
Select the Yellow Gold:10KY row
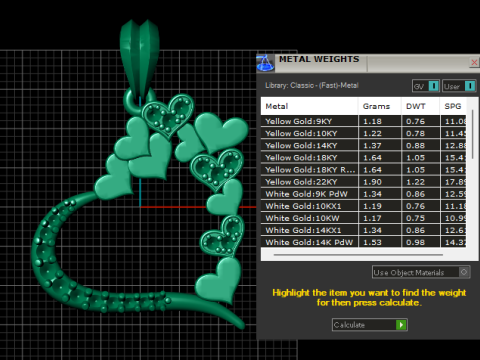pyautogui.click(x=363, y=133)
